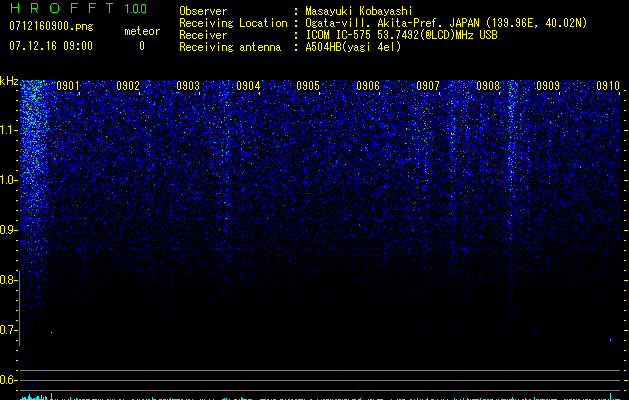Screen dimensions: 629x400
Task: Click the 0902 time marker
Action: pos(128,86)
